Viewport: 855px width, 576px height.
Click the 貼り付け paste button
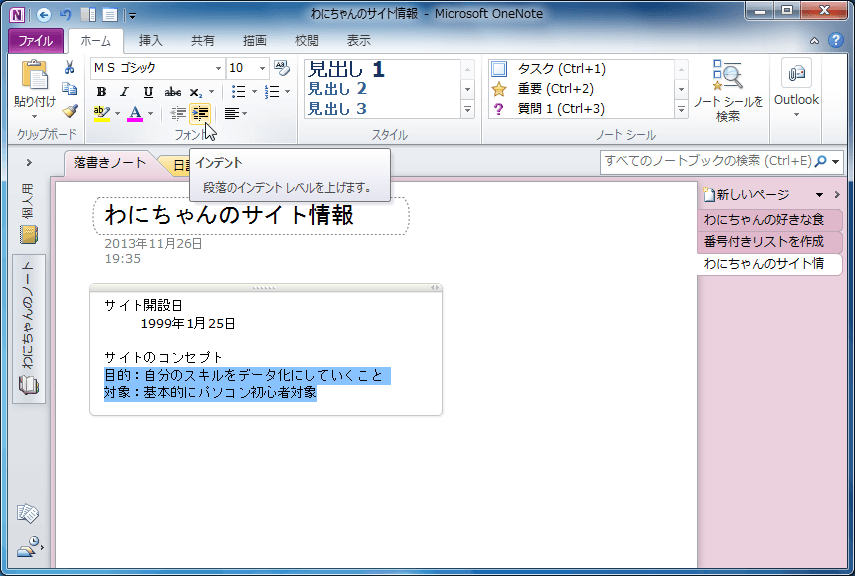35,83
